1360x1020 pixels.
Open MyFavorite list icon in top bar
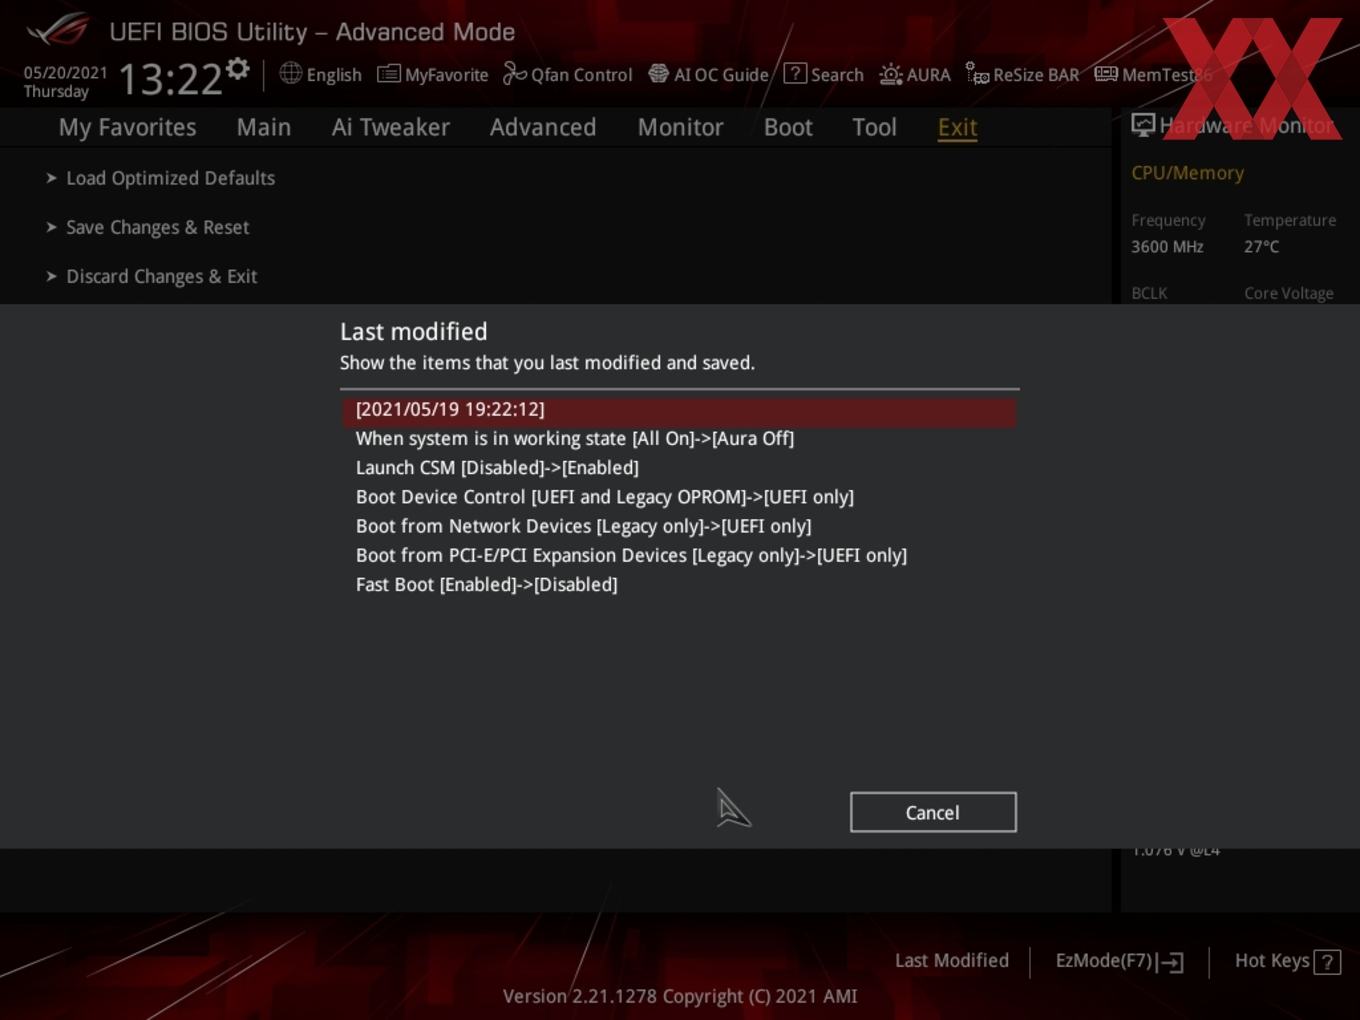(389, 74)
